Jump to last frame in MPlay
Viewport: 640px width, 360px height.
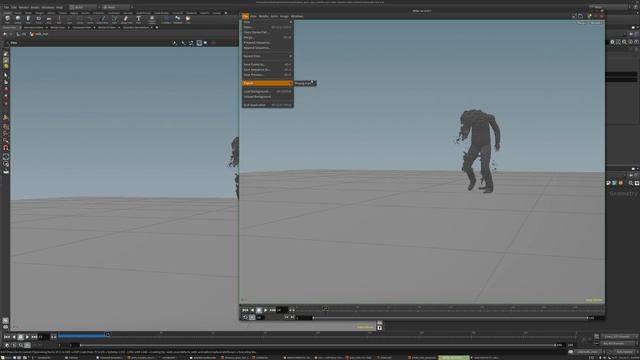(272, 310)
